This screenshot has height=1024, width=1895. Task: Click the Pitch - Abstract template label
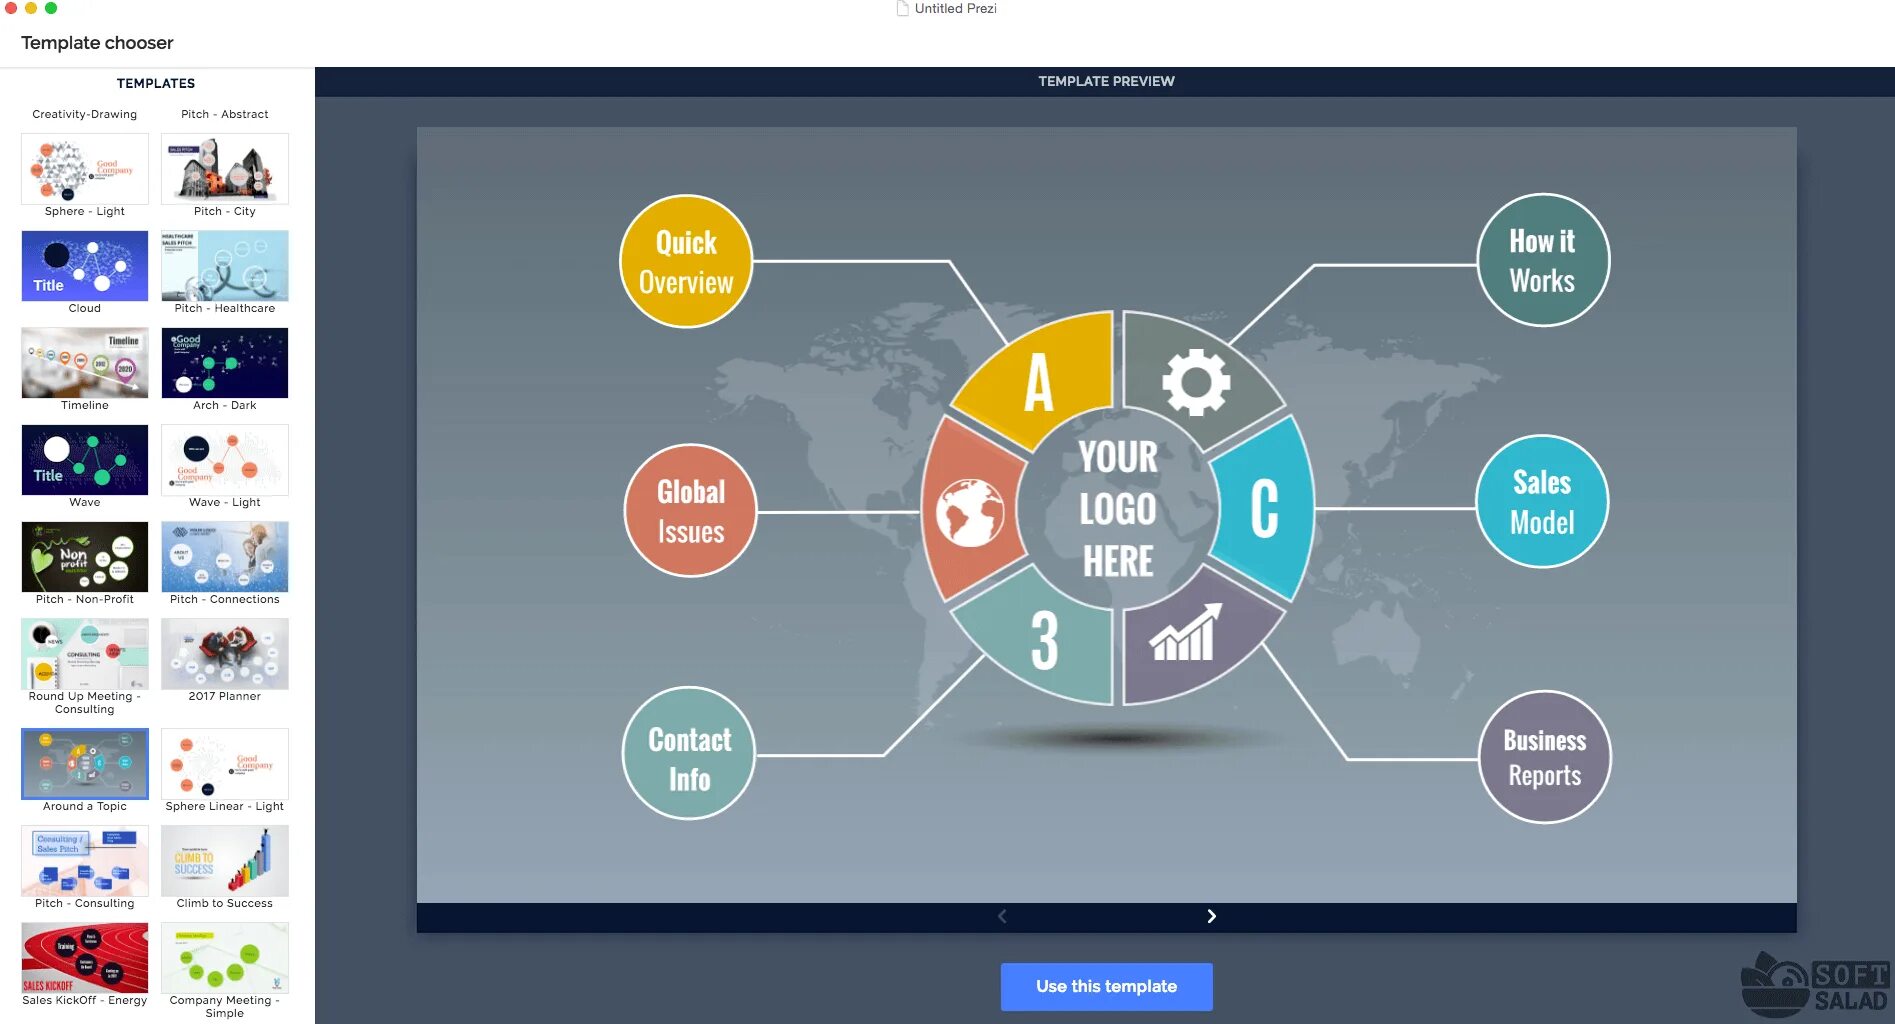pos(225,114)
